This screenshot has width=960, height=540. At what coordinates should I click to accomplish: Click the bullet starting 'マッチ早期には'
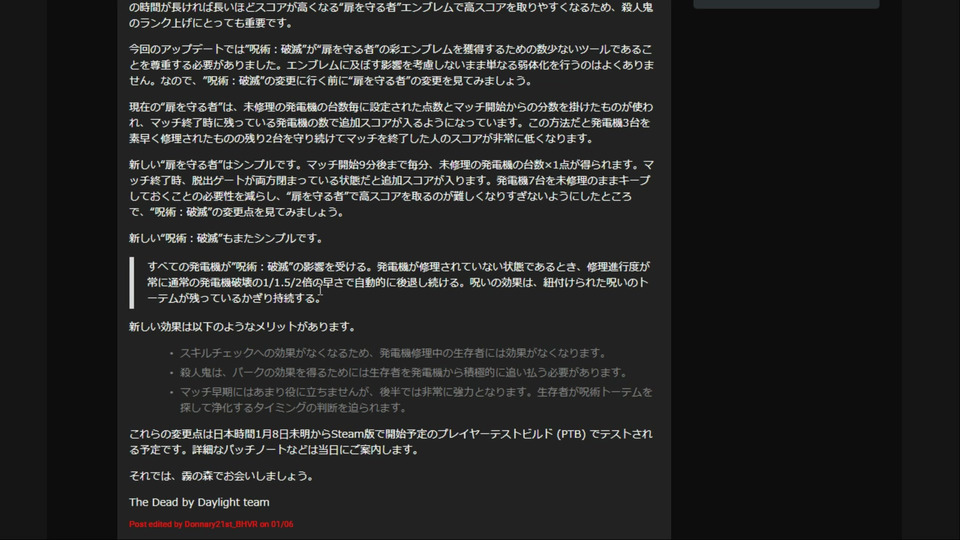(416, 400)
